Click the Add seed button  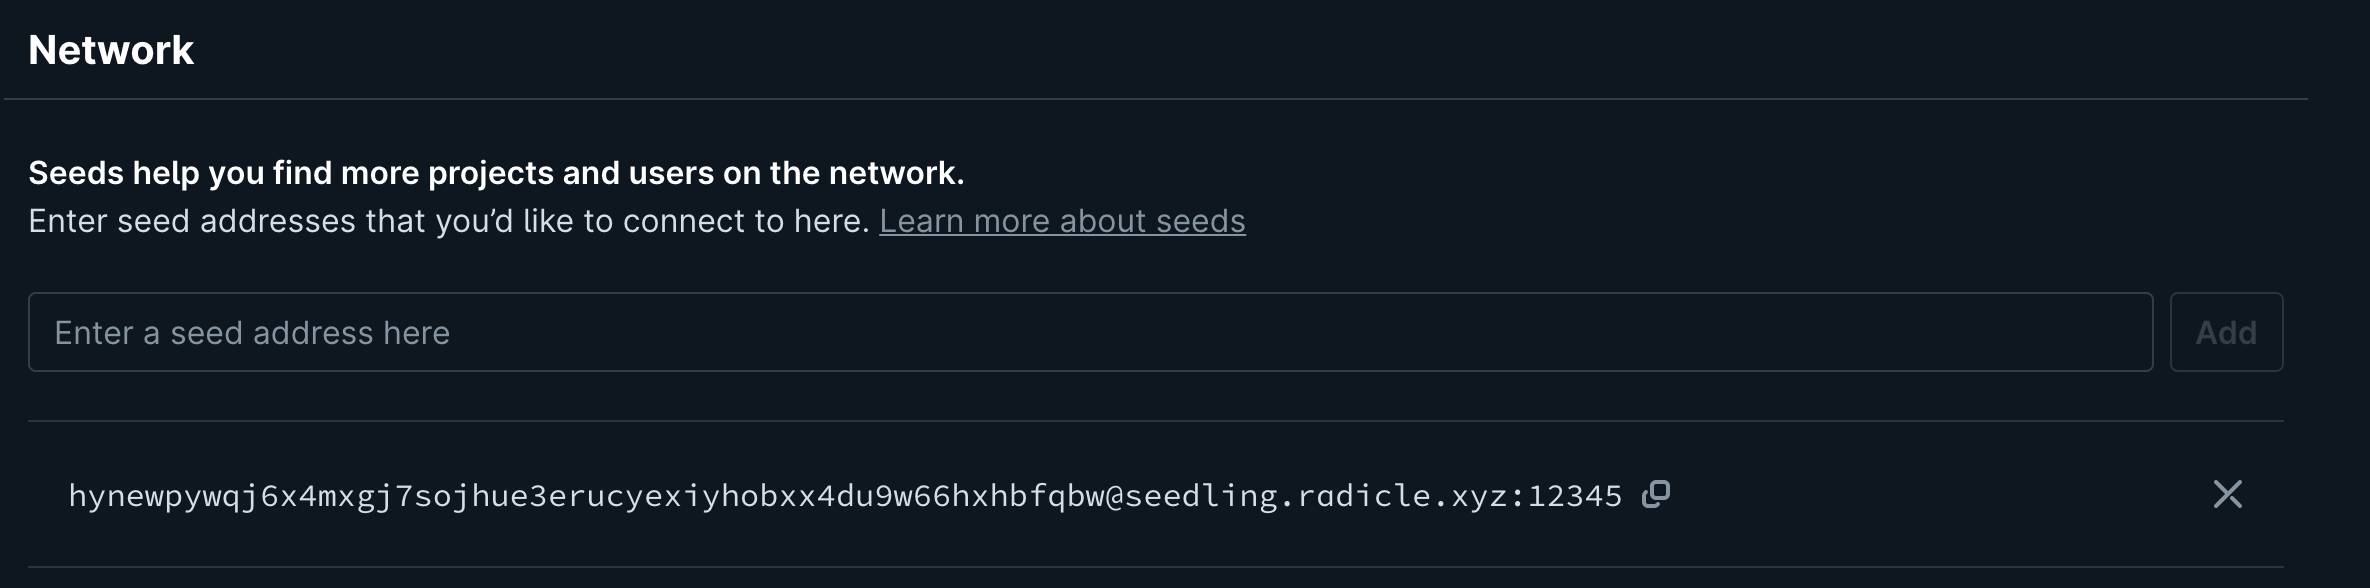[2226, 332]
